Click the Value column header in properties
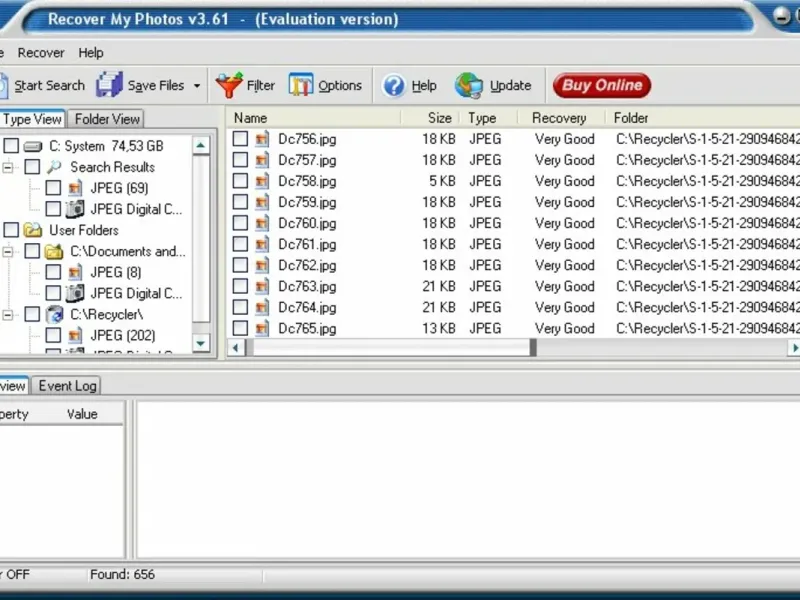The height and width of the screenshot is (600, 800). (82, 414)
